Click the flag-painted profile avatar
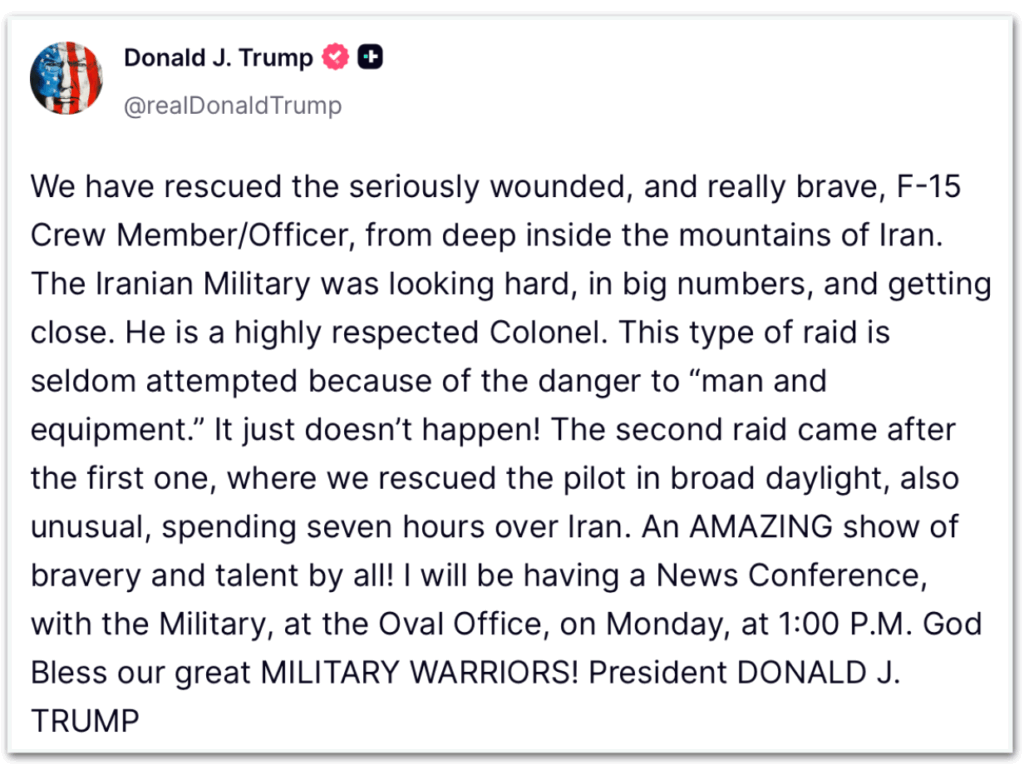Image resolution: width=1024 pixels, height=775 pixels. 67,78
